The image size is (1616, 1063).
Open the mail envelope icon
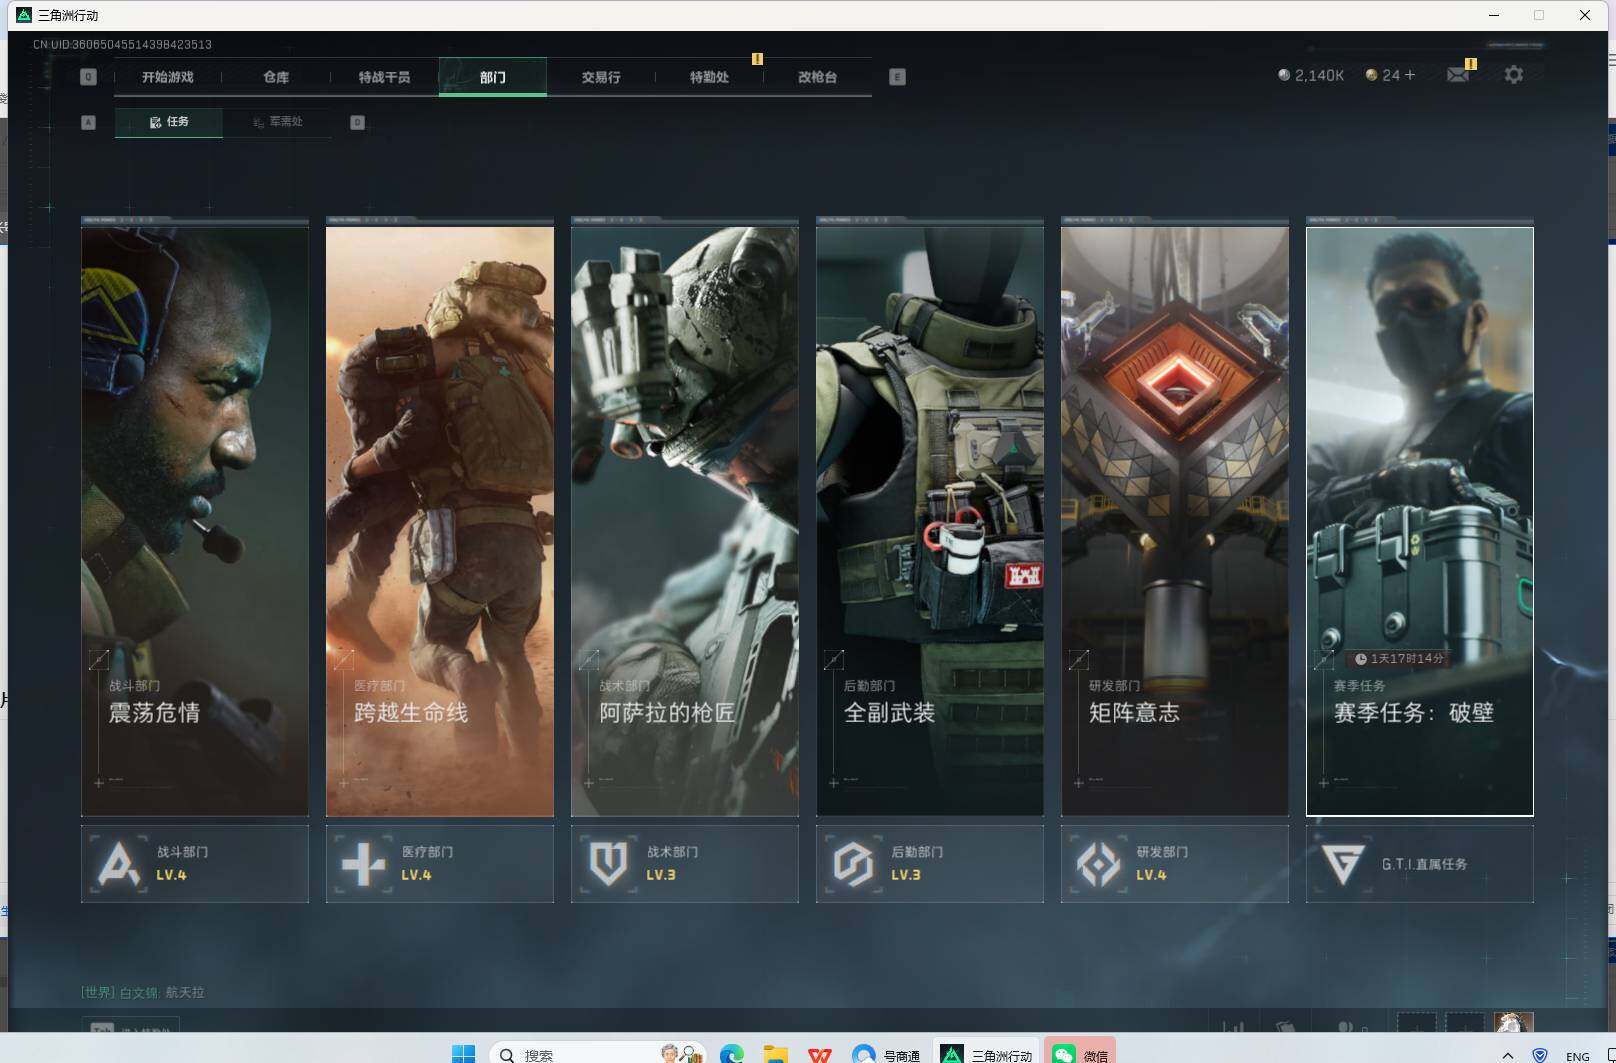point(1458,75)
